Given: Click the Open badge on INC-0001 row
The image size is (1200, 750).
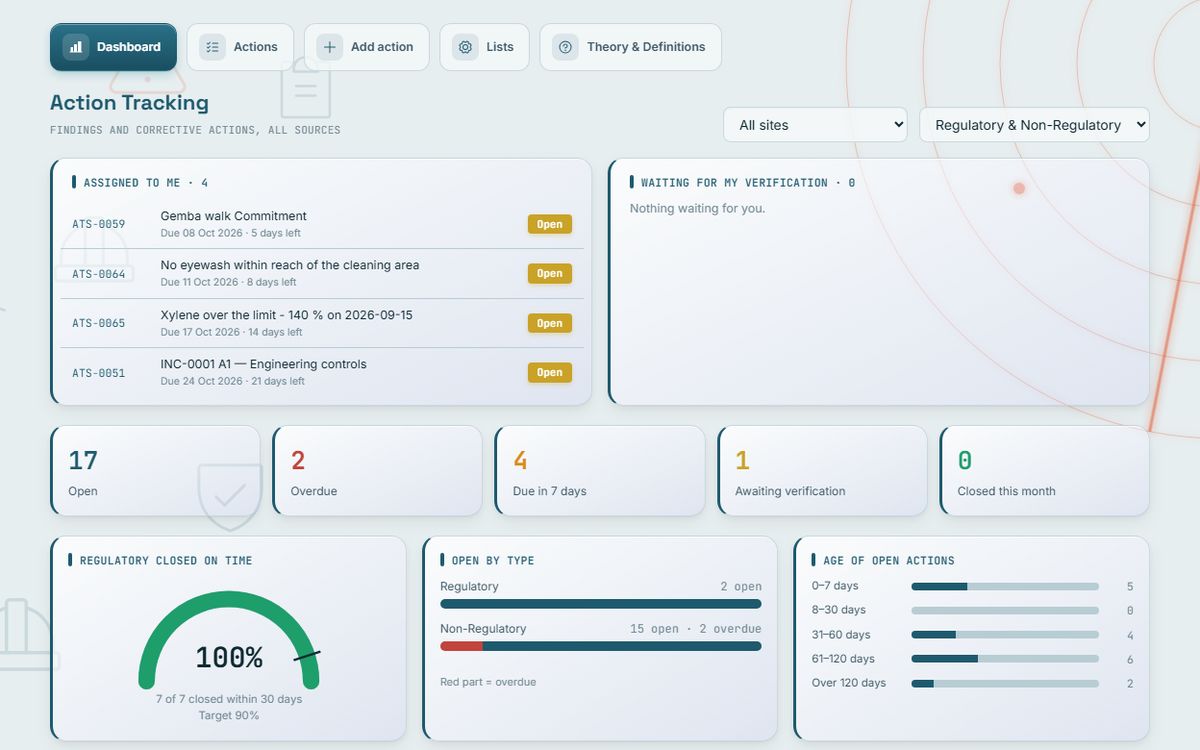Looking at the screenshot, I should [x=550, y=372].
